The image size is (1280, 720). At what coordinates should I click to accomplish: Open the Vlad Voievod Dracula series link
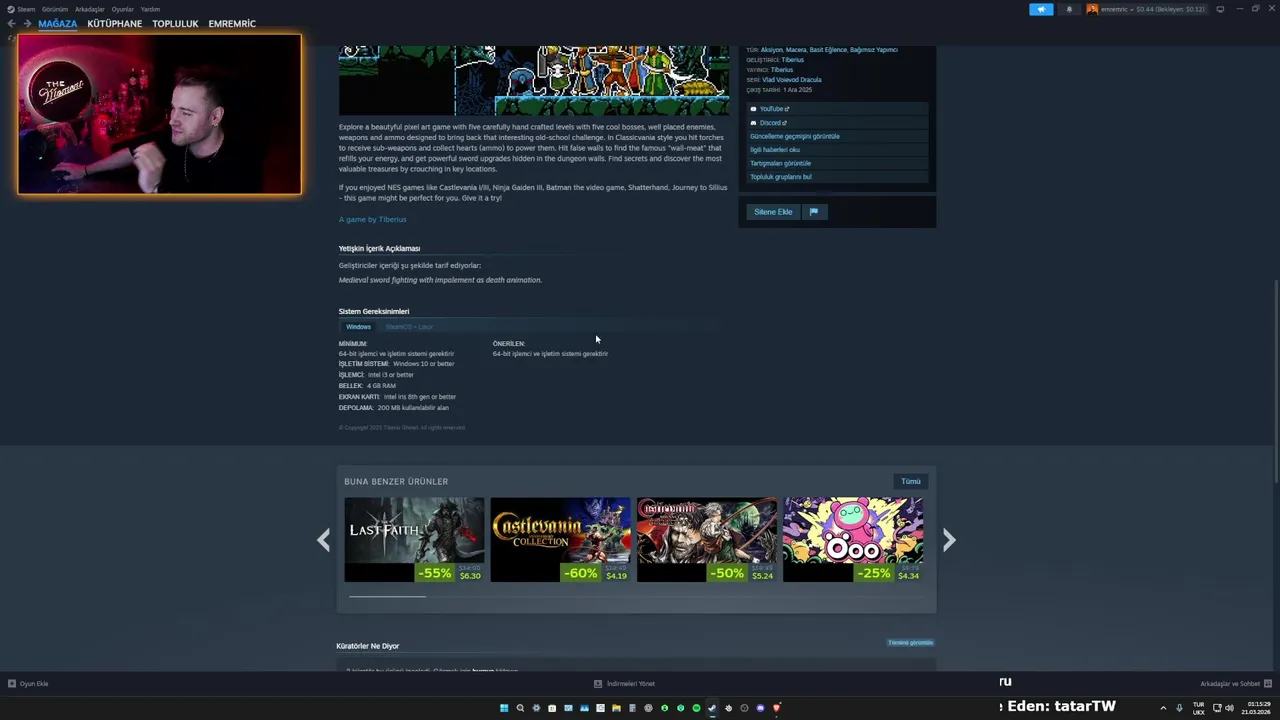tap(792, 80)
